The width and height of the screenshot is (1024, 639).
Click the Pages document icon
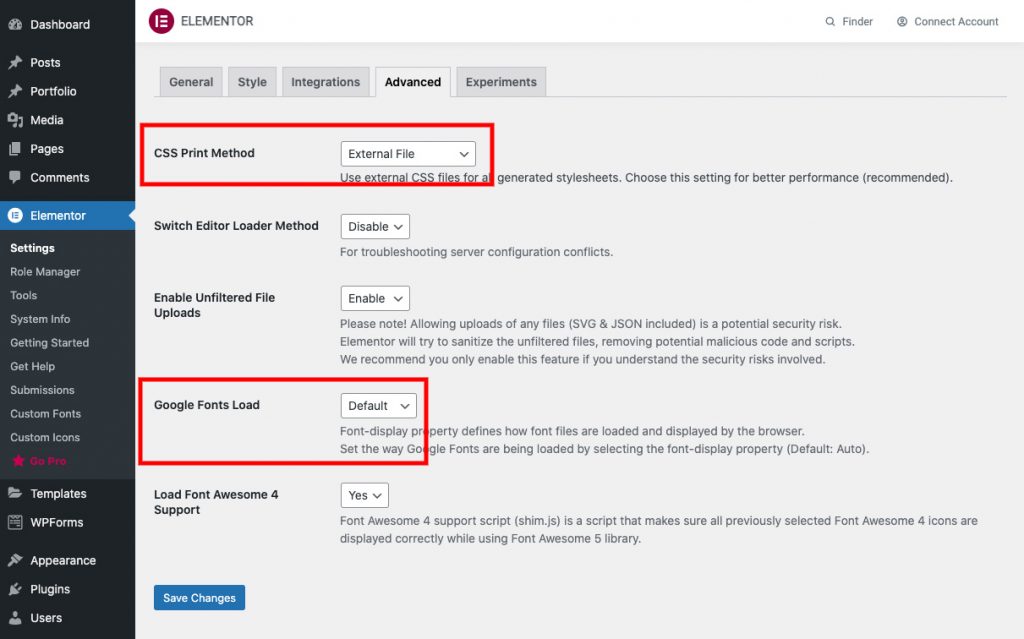pyautogui.click(x=15, y=149)
